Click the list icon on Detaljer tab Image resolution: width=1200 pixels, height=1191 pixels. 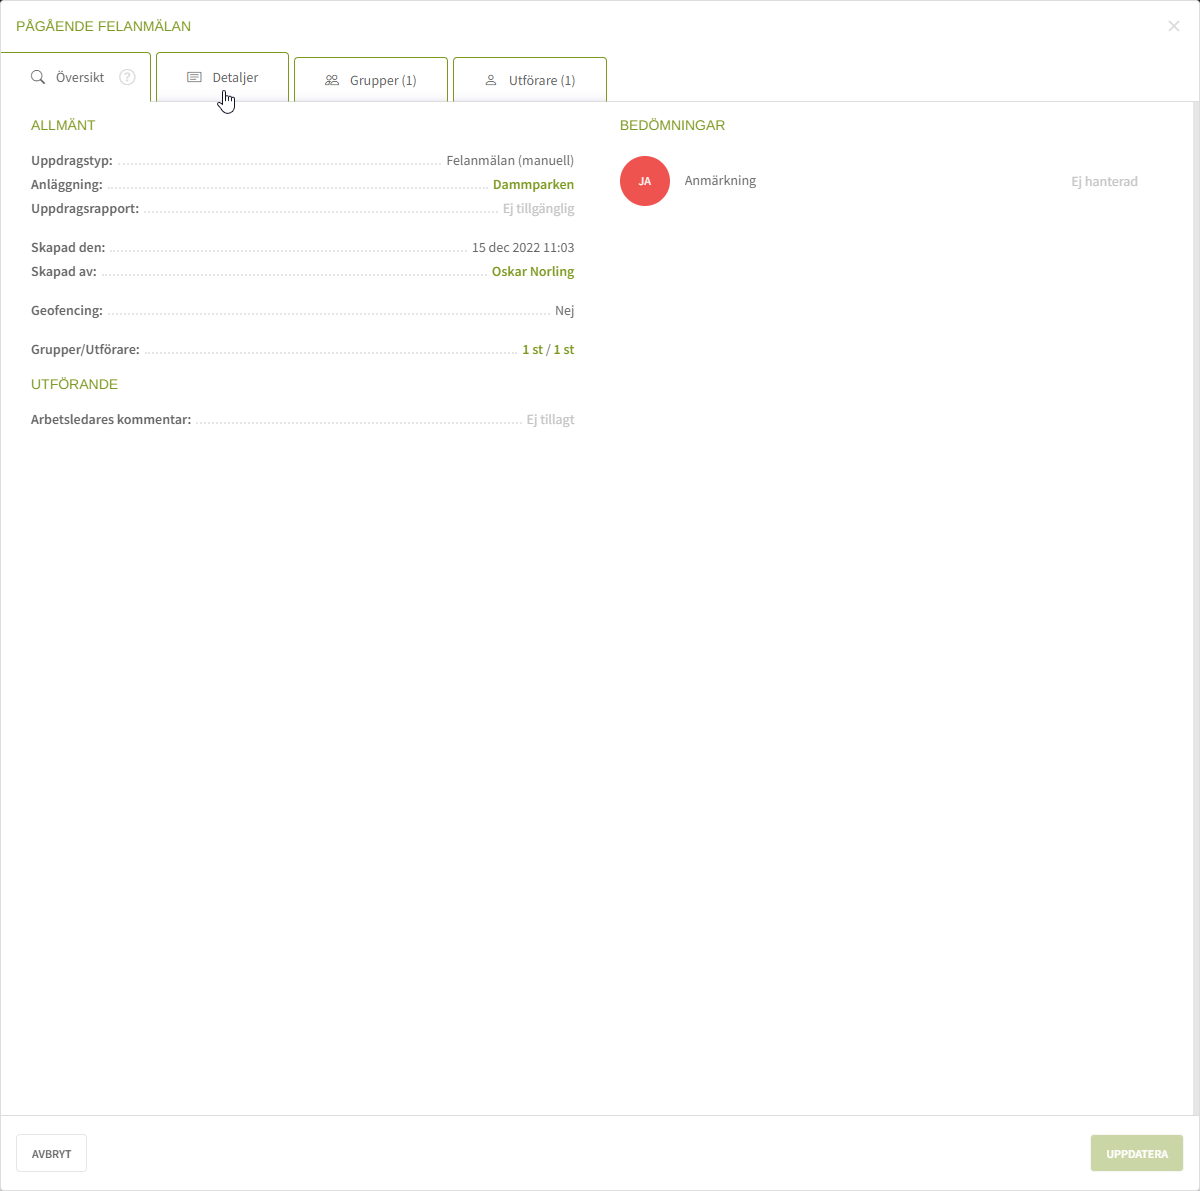click(x=195, y=77)
